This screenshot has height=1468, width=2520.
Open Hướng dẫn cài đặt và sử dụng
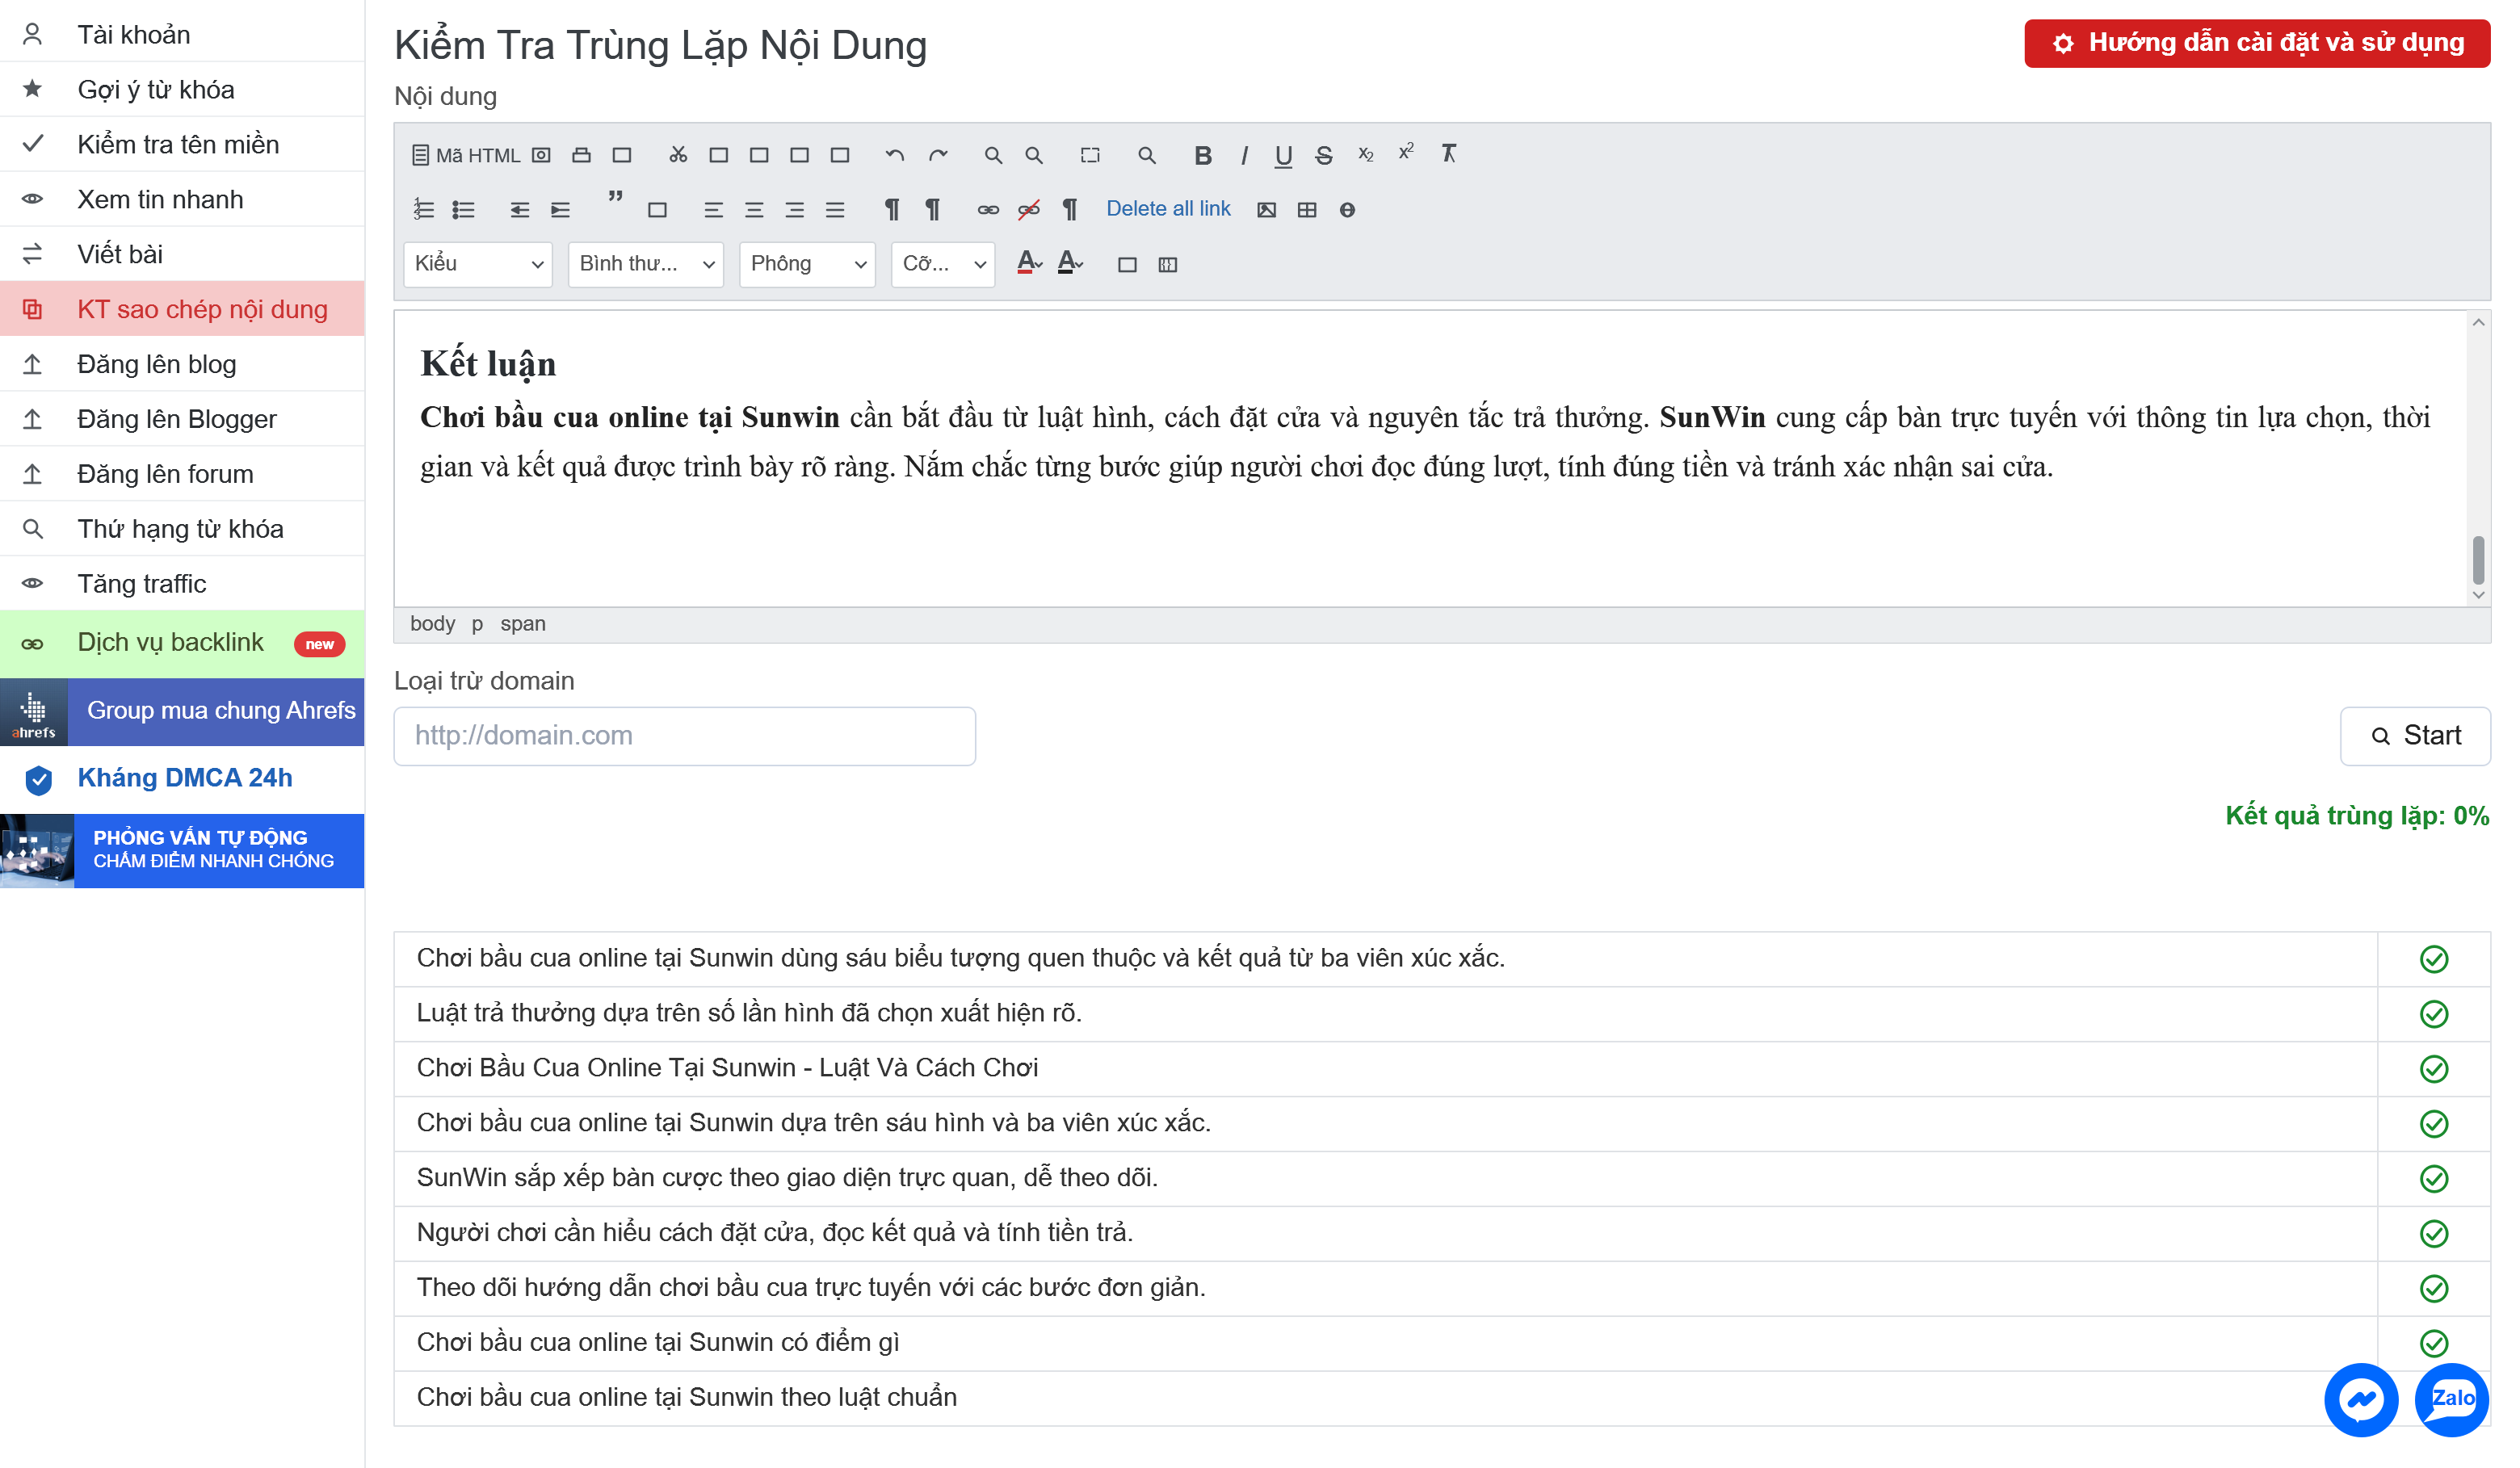(2257, 43)
